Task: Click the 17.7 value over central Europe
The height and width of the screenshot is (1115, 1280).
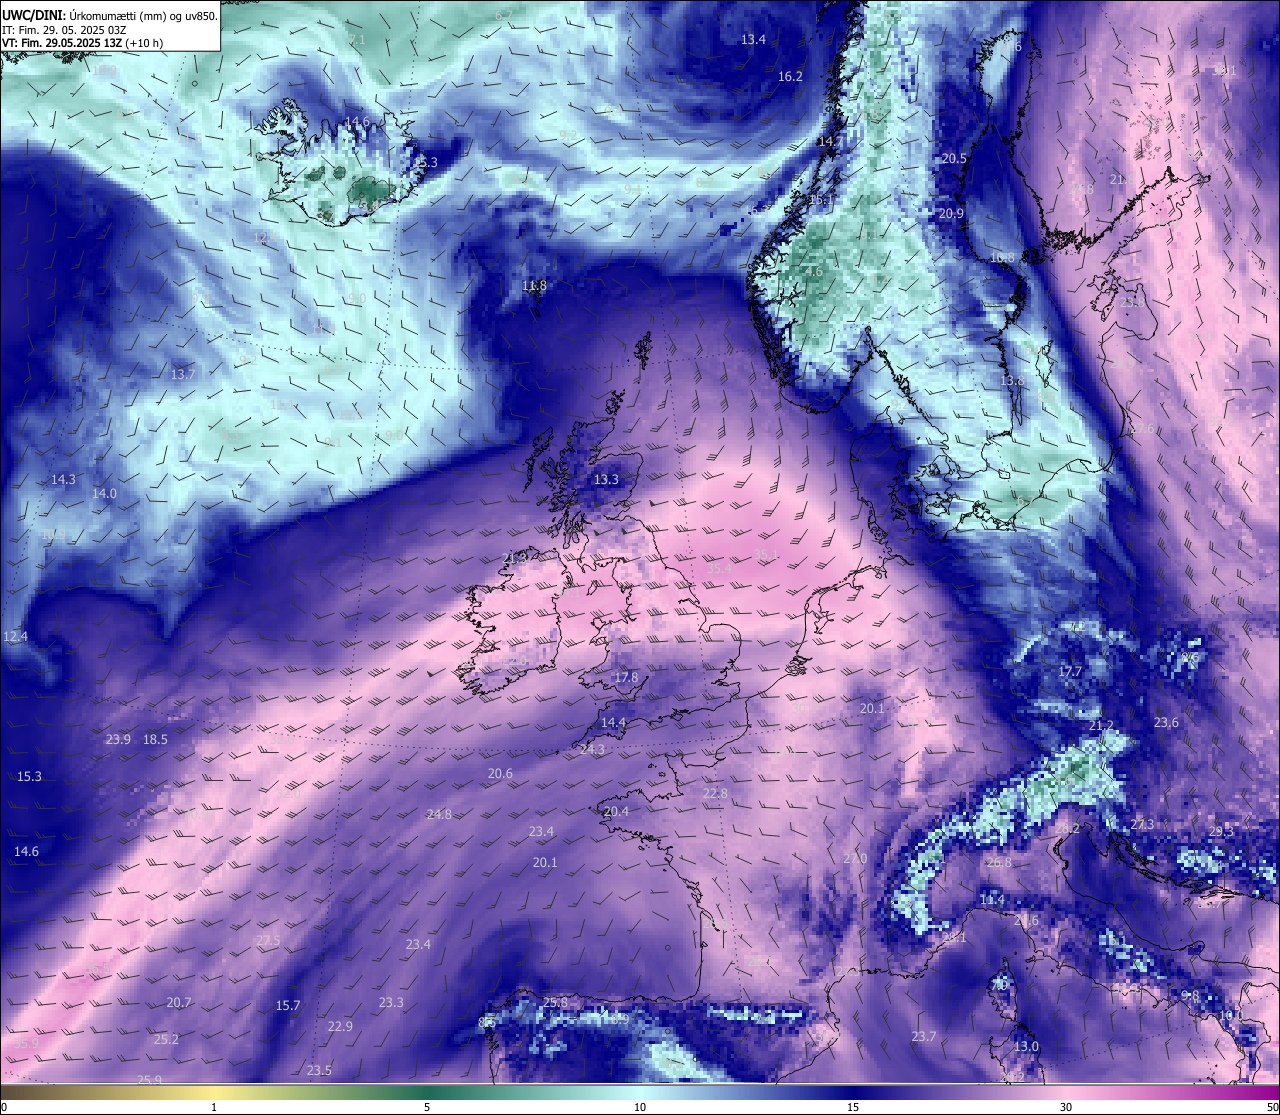Action: (x=1070, y=671)
